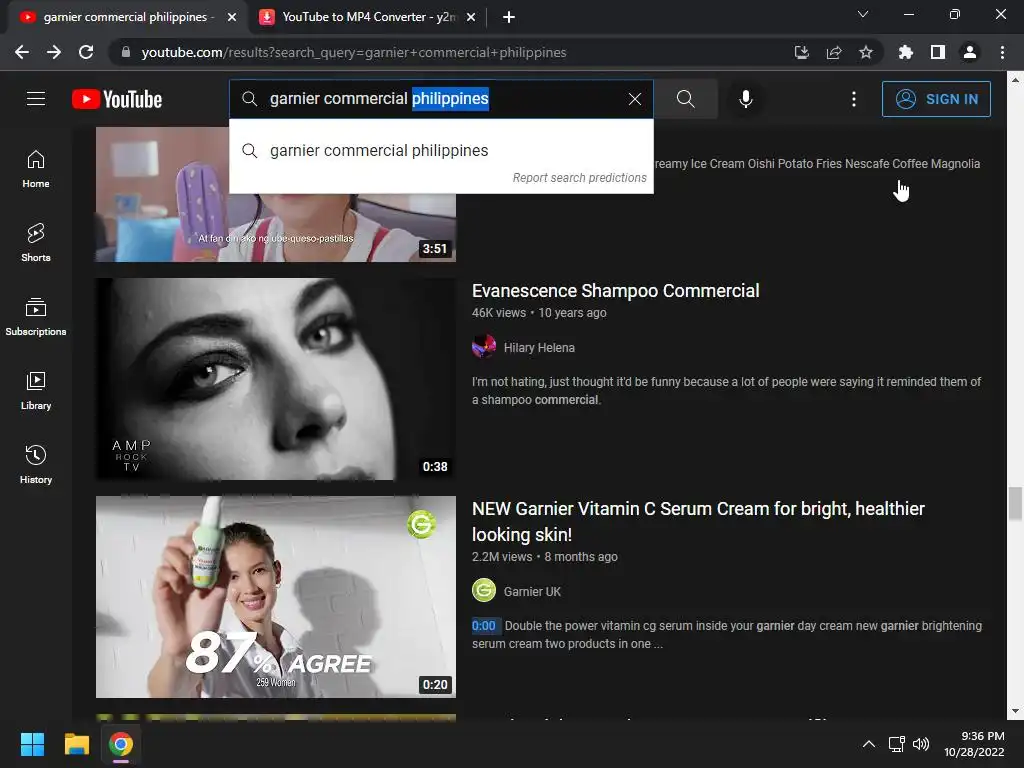The image size is (1024, 768).
Task: Open Subscriptions in the sidebar
Action: 36,317
